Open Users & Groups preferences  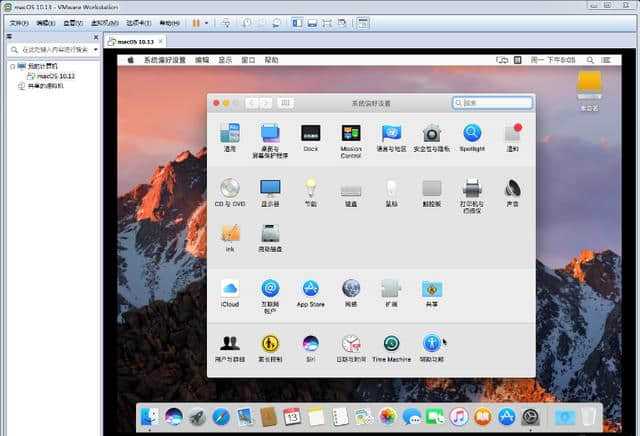tap(230, 348)
